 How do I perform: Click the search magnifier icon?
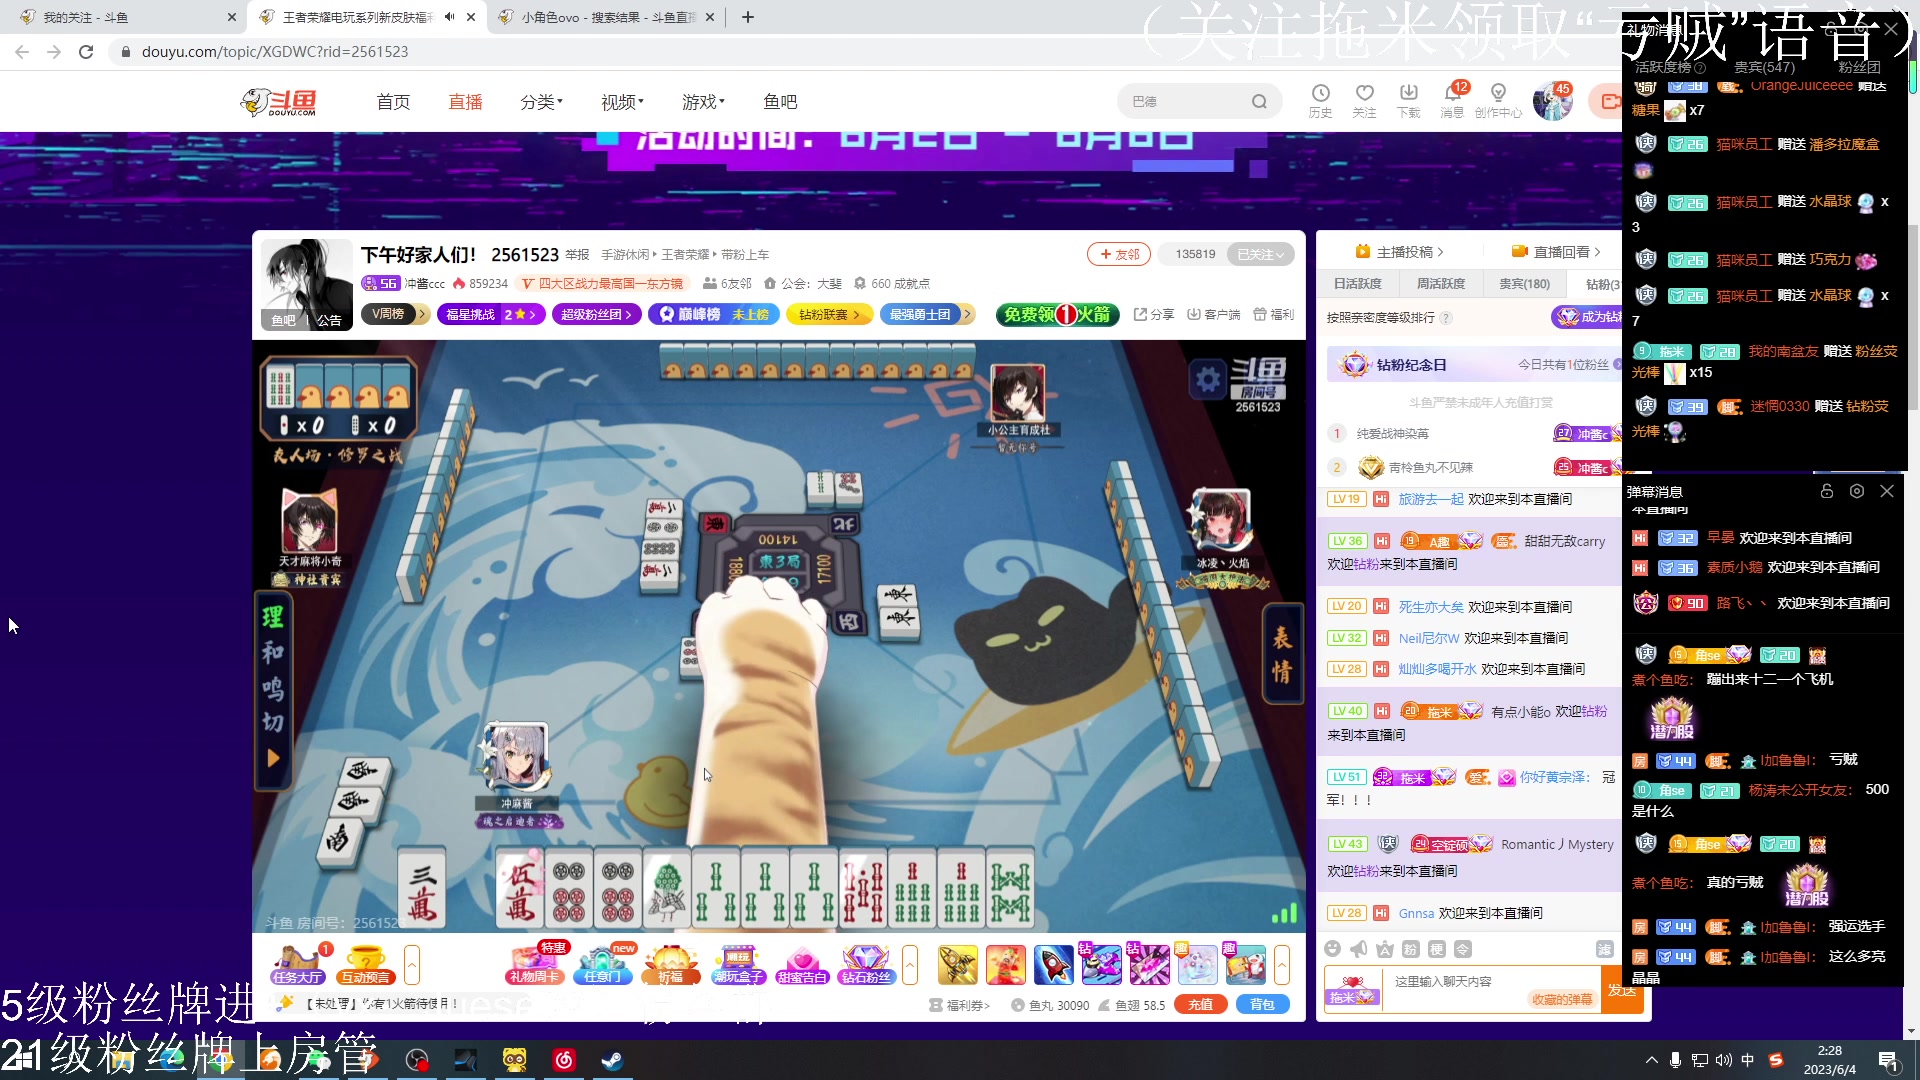[x=1259, y=101]
